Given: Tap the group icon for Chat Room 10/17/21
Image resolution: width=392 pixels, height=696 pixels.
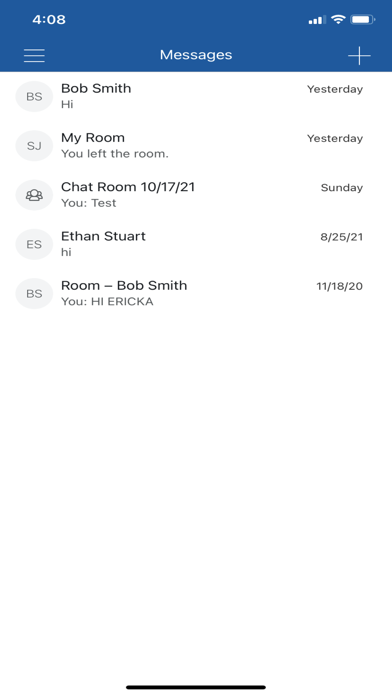Looking at the screenshot, I should [x=34, y=195].
